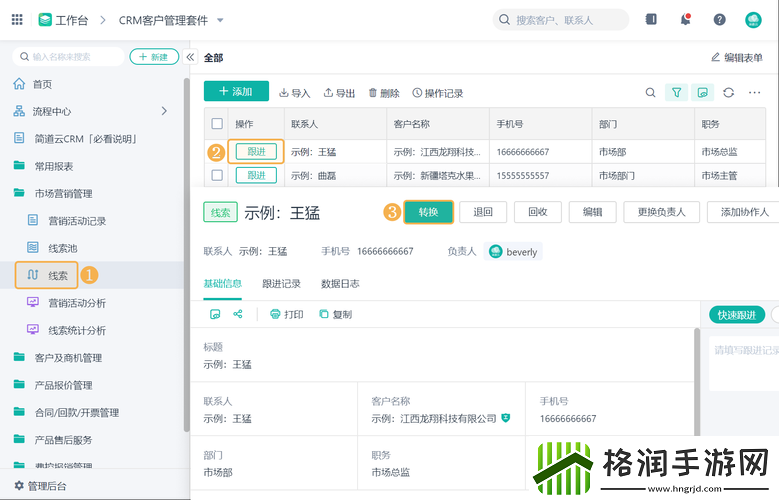Image resolution: width=779 pixels, height=500 pixels.
Task: Click the 管理后台 gear icon
Action: coord(19,485)
